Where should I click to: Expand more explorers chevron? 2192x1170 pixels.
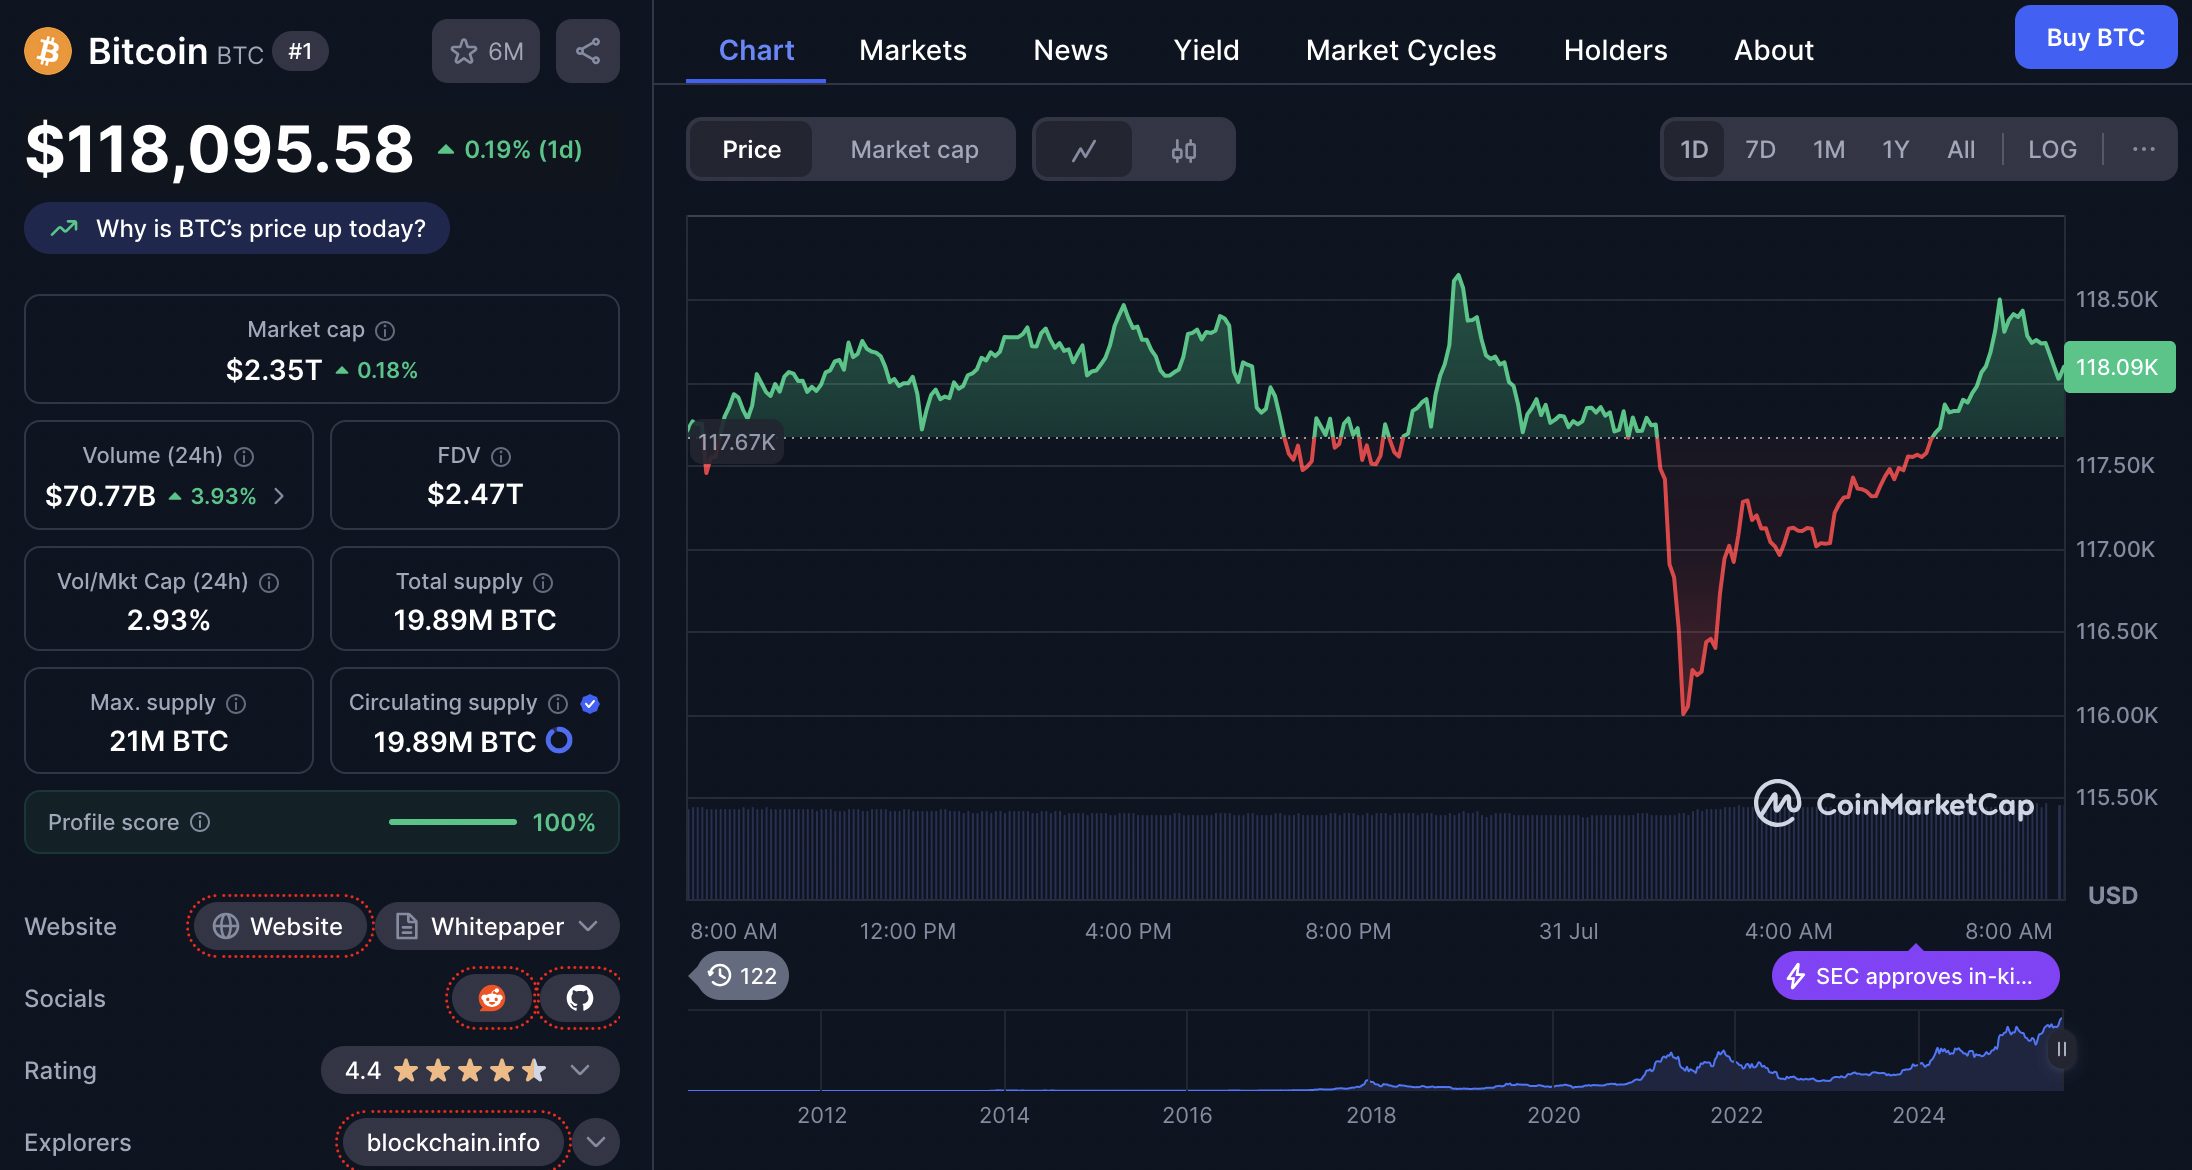[596, 1142]
